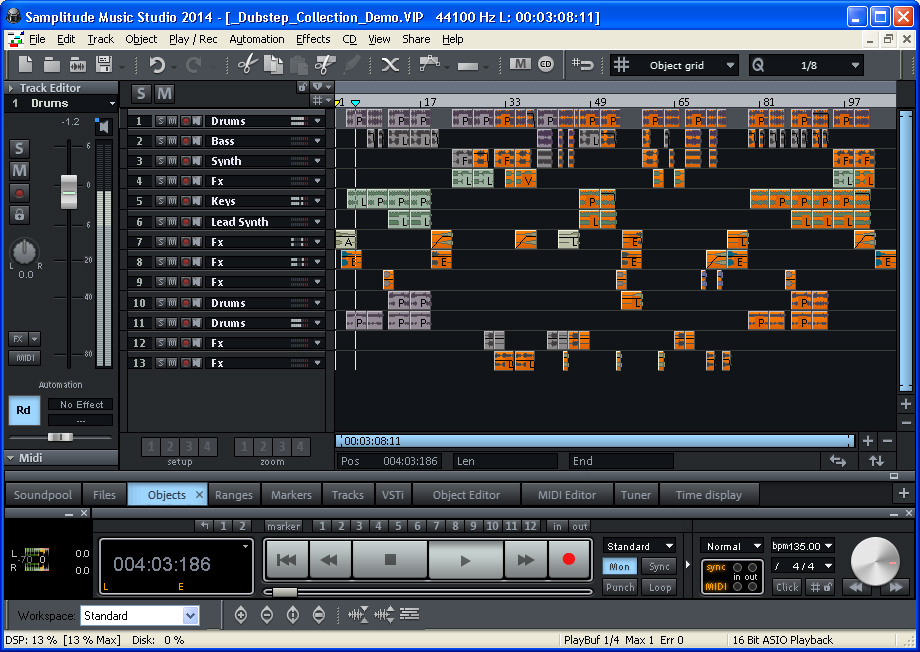Image resolution: width=920 pixels, height=652 pixels.
Task: Open the Standard playback mode dropdown
Action: pyautogui.click(x=640, y=546)
